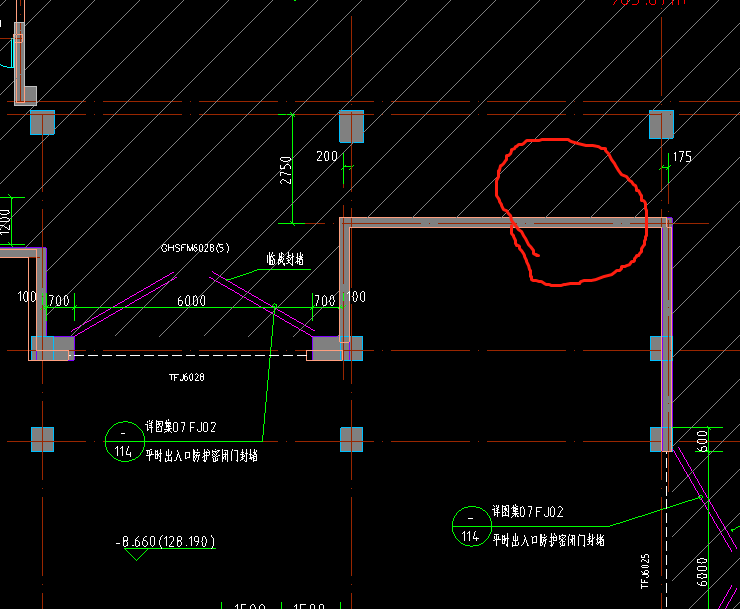Select the left 700 door jamb dimension

point(59,301)
